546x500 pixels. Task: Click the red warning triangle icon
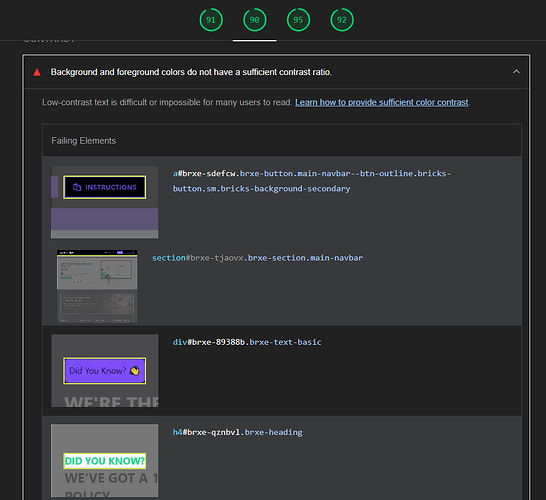pyautogui.click(x=37, y=72)
